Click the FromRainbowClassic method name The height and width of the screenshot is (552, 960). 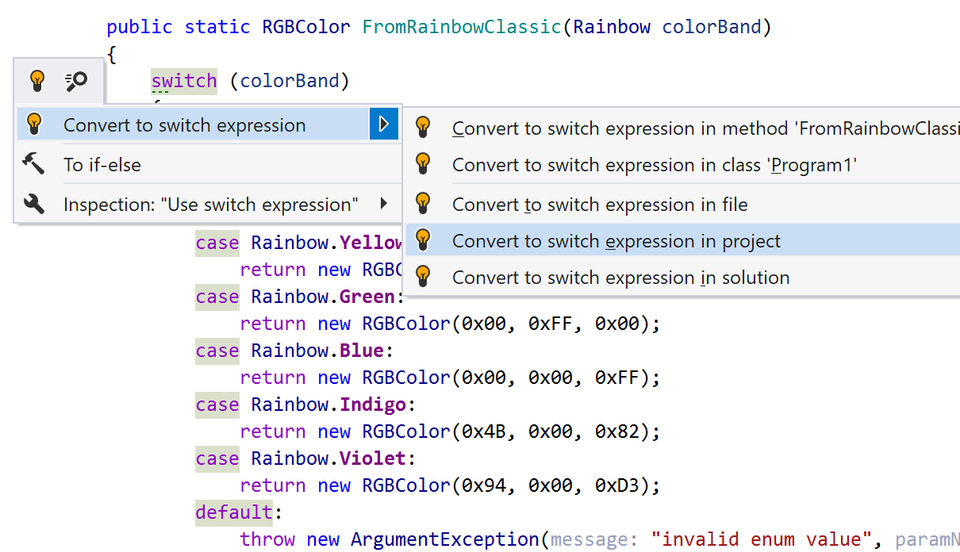click(461, 27)
